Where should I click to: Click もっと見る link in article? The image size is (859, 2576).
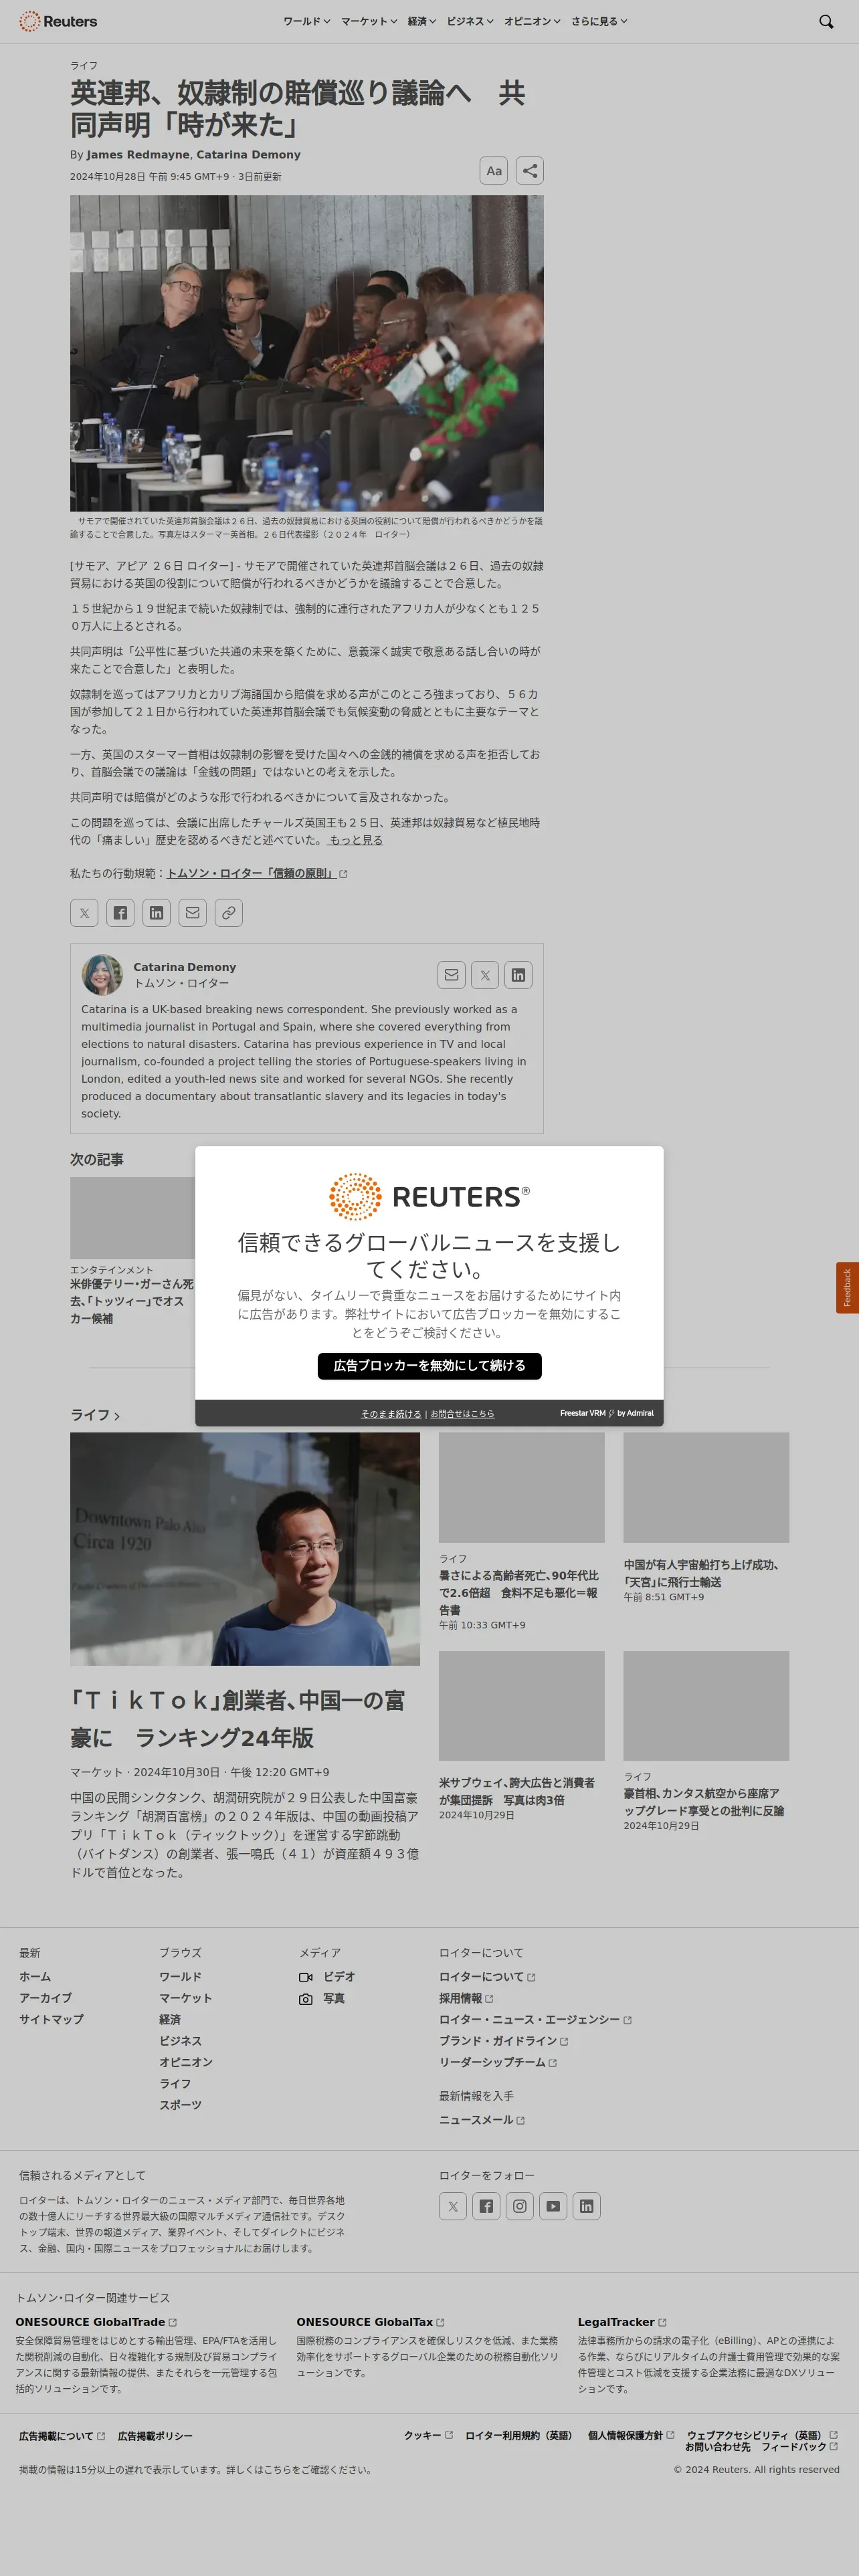[x=356, y=840]
